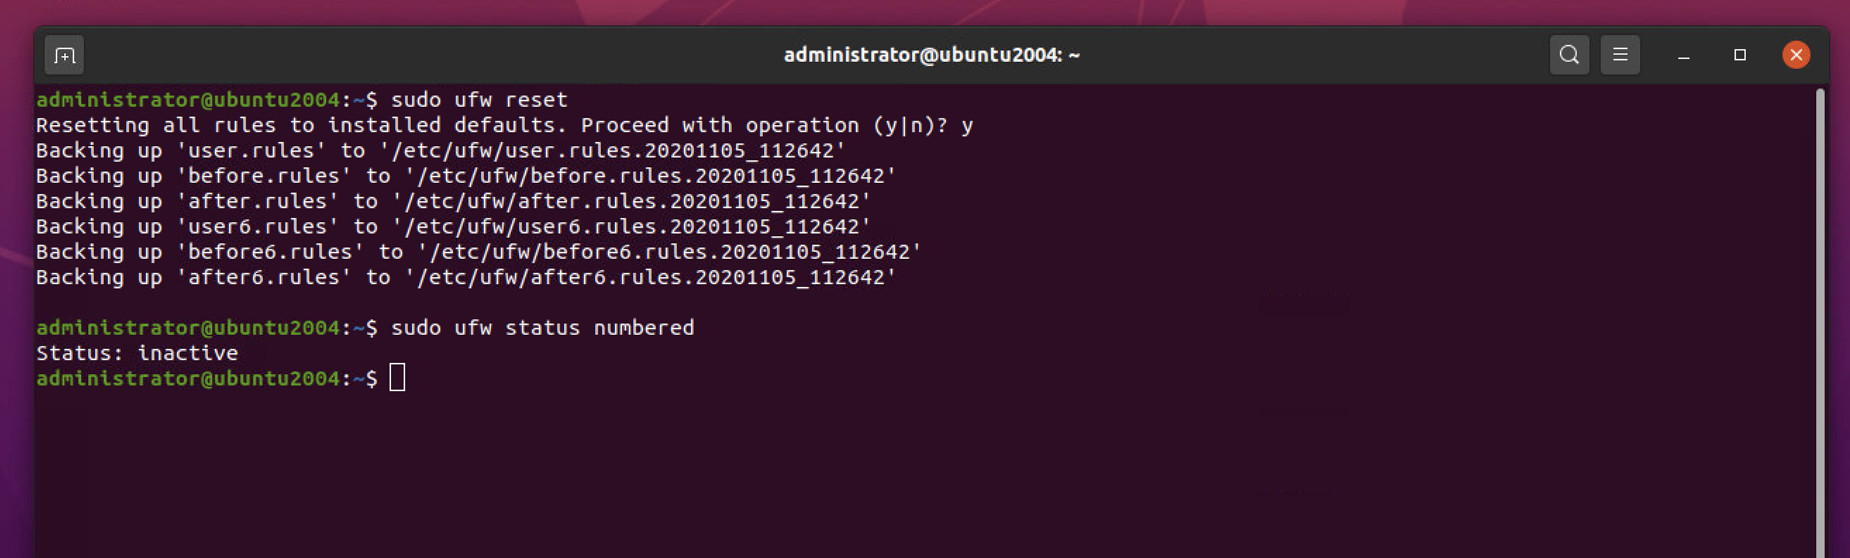Viewport: 1850px width, 558px height.
Task: Click the before.rules backup path line
Action: click(x=466, y=176)
